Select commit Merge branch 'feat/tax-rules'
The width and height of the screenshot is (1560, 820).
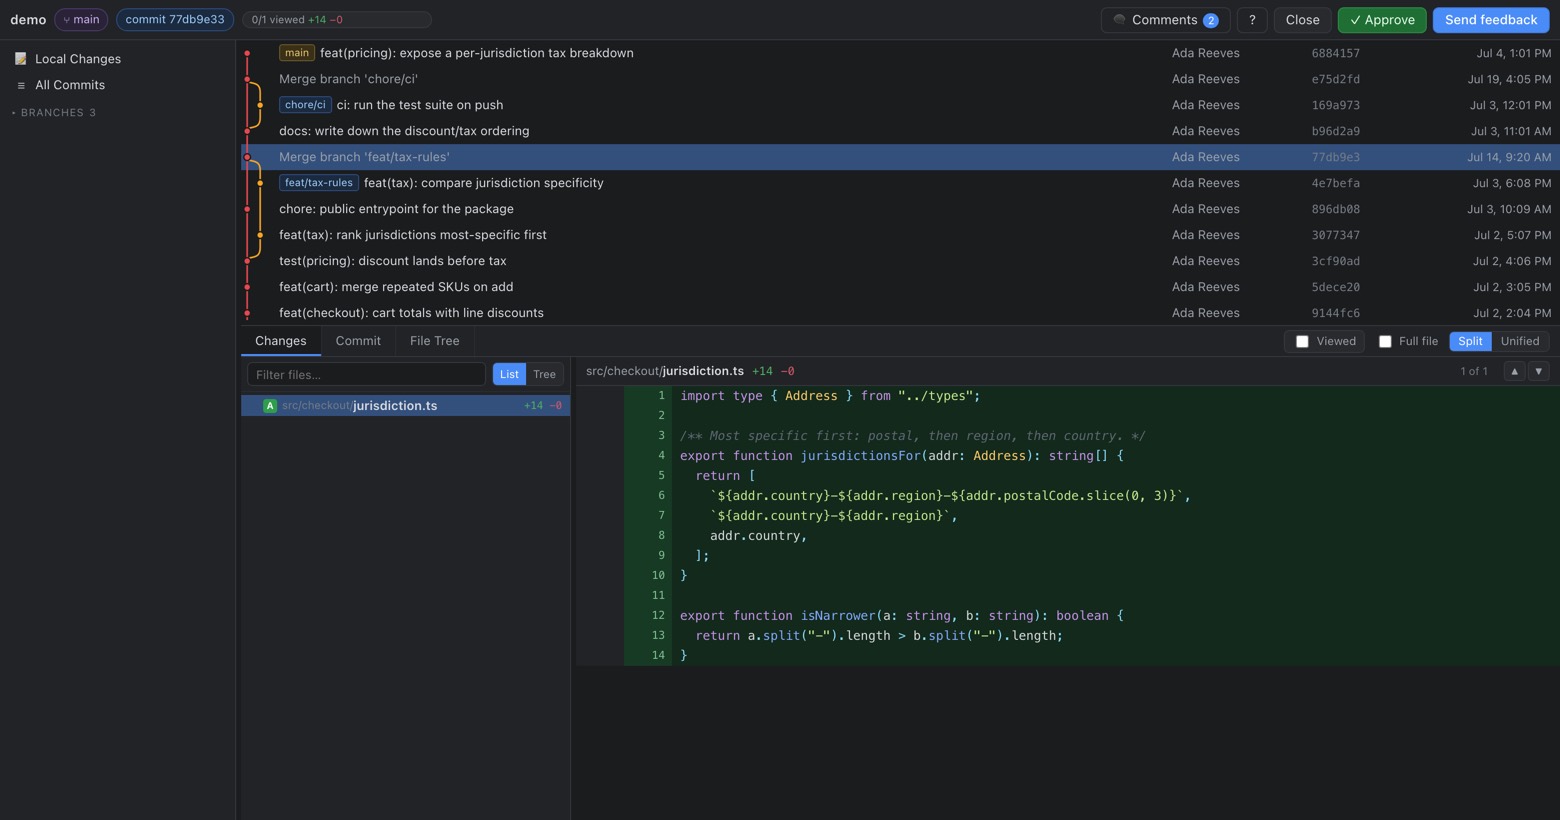point(900,157)
